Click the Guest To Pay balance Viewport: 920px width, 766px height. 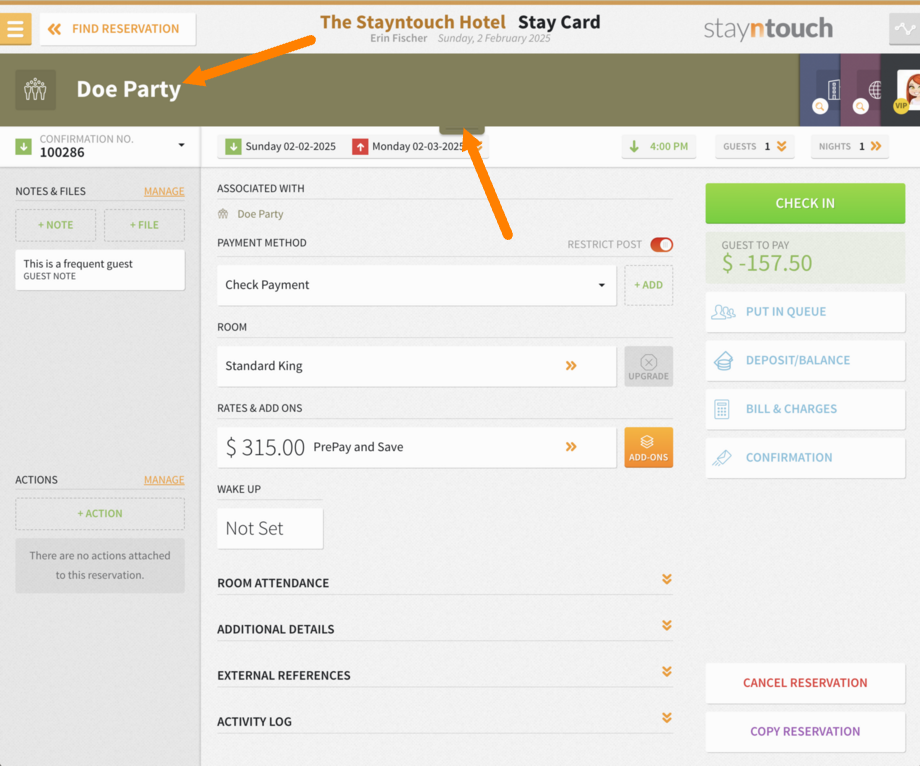(x=805, y=257)
